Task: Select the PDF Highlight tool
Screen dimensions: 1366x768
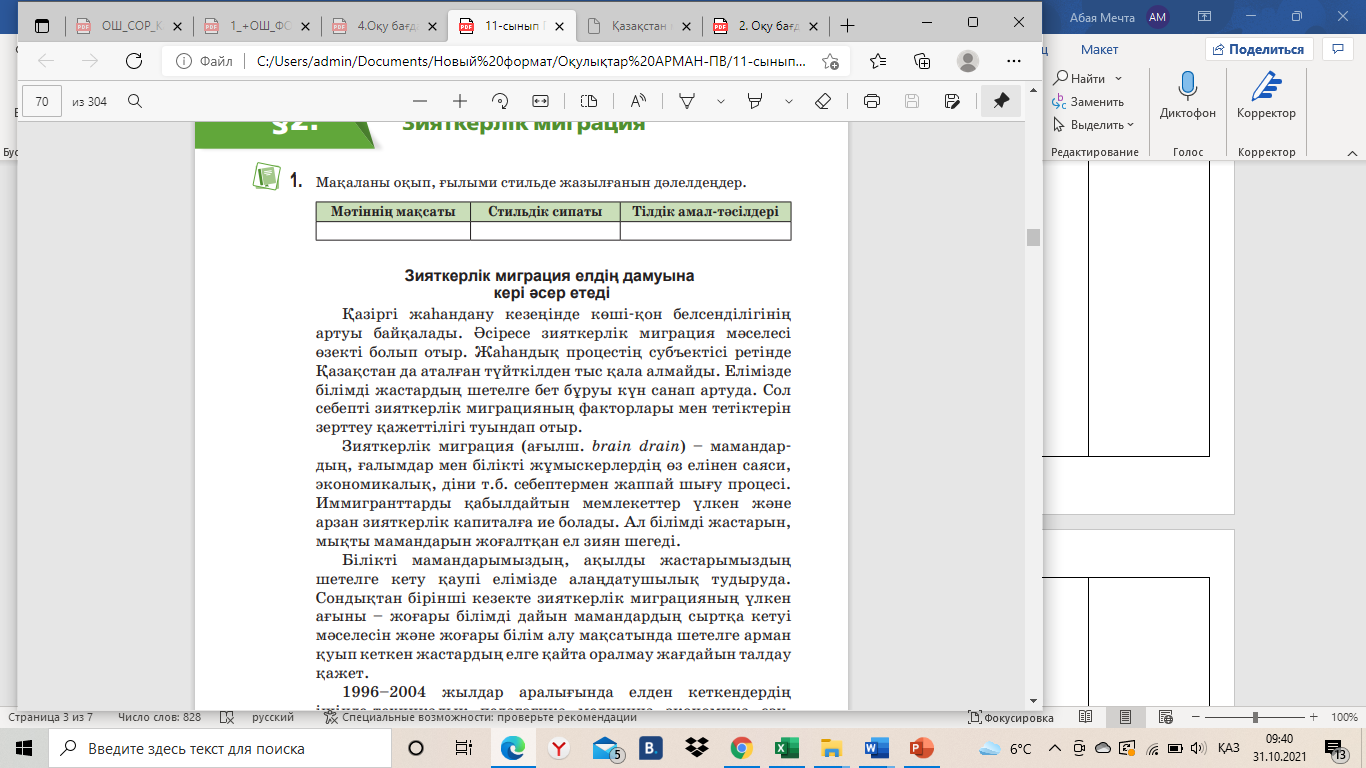Action: [755, 101]
